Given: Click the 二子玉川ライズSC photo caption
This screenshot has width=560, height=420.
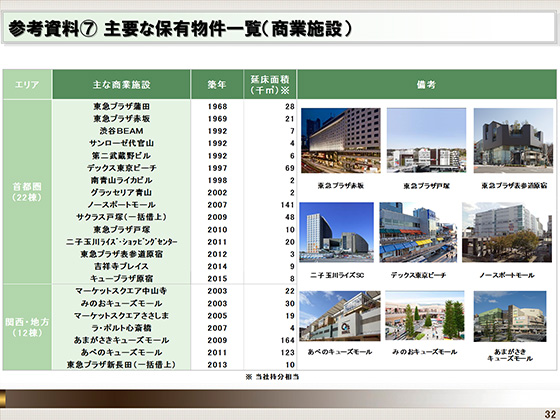Looking at the screenshot, I should pyautogui.click(x=337, y=275).
